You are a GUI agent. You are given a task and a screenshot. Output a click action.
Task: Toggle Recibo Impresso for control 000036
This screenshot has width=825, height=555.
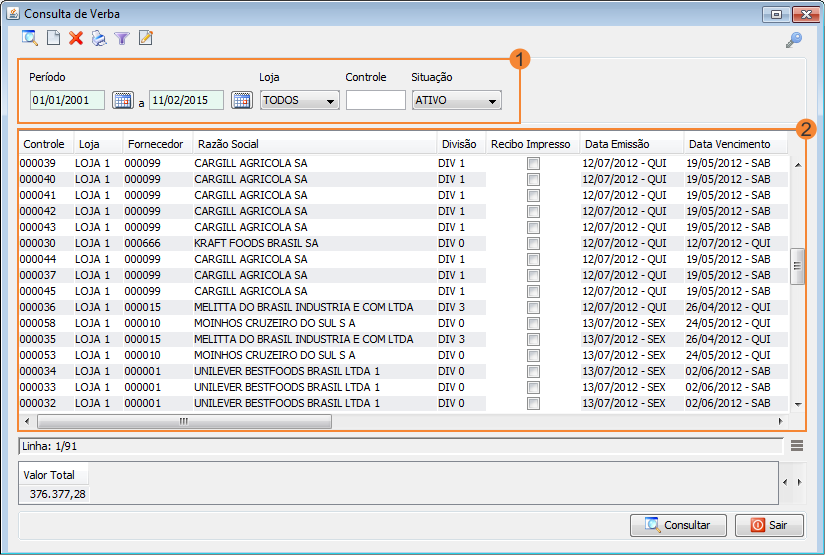point(533,307)
